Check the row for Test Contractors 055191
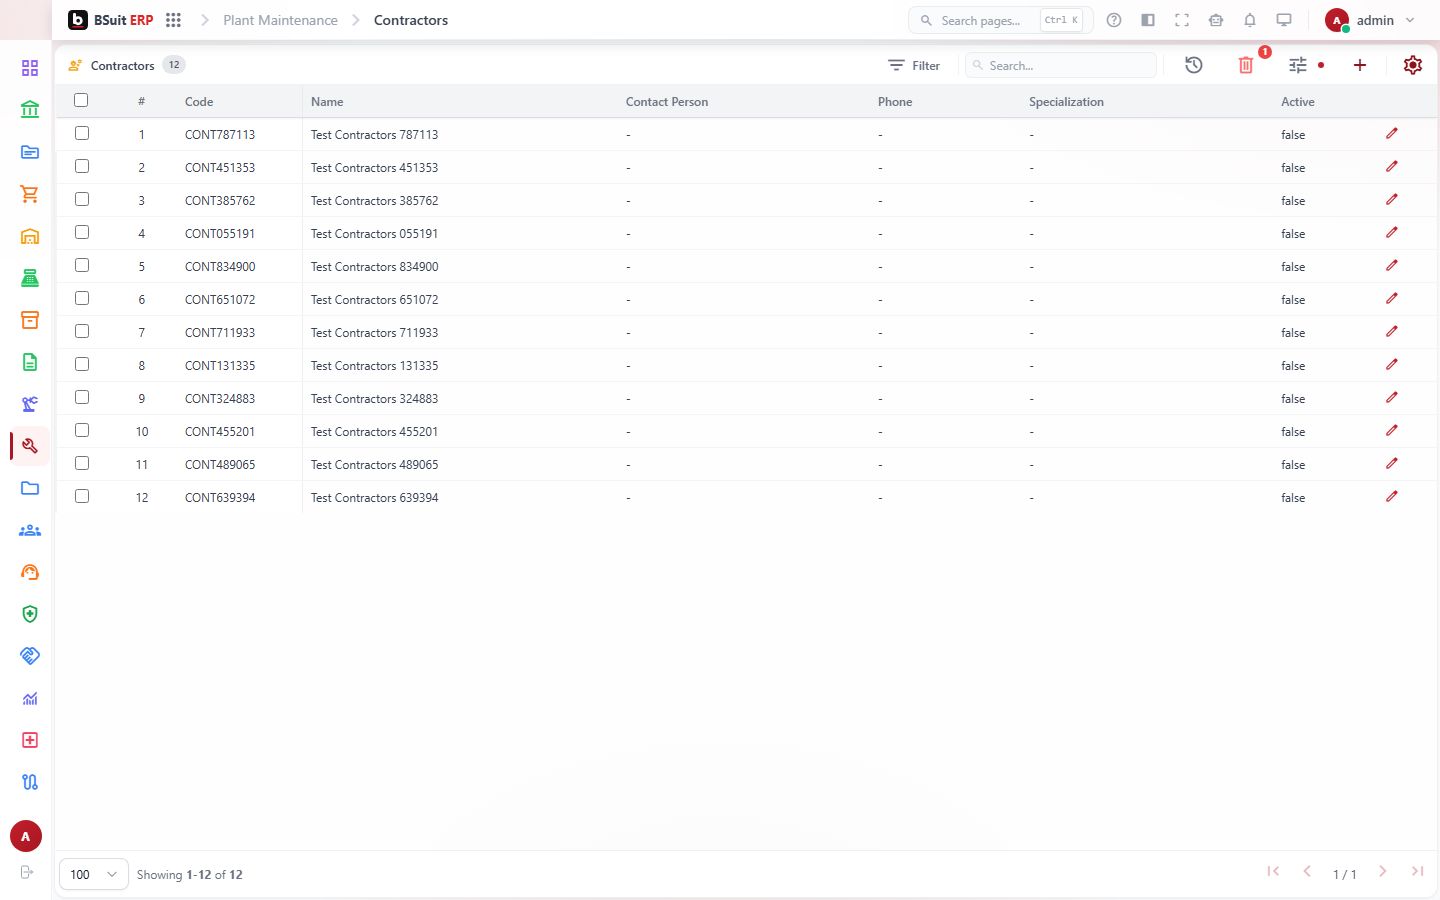 82,232
